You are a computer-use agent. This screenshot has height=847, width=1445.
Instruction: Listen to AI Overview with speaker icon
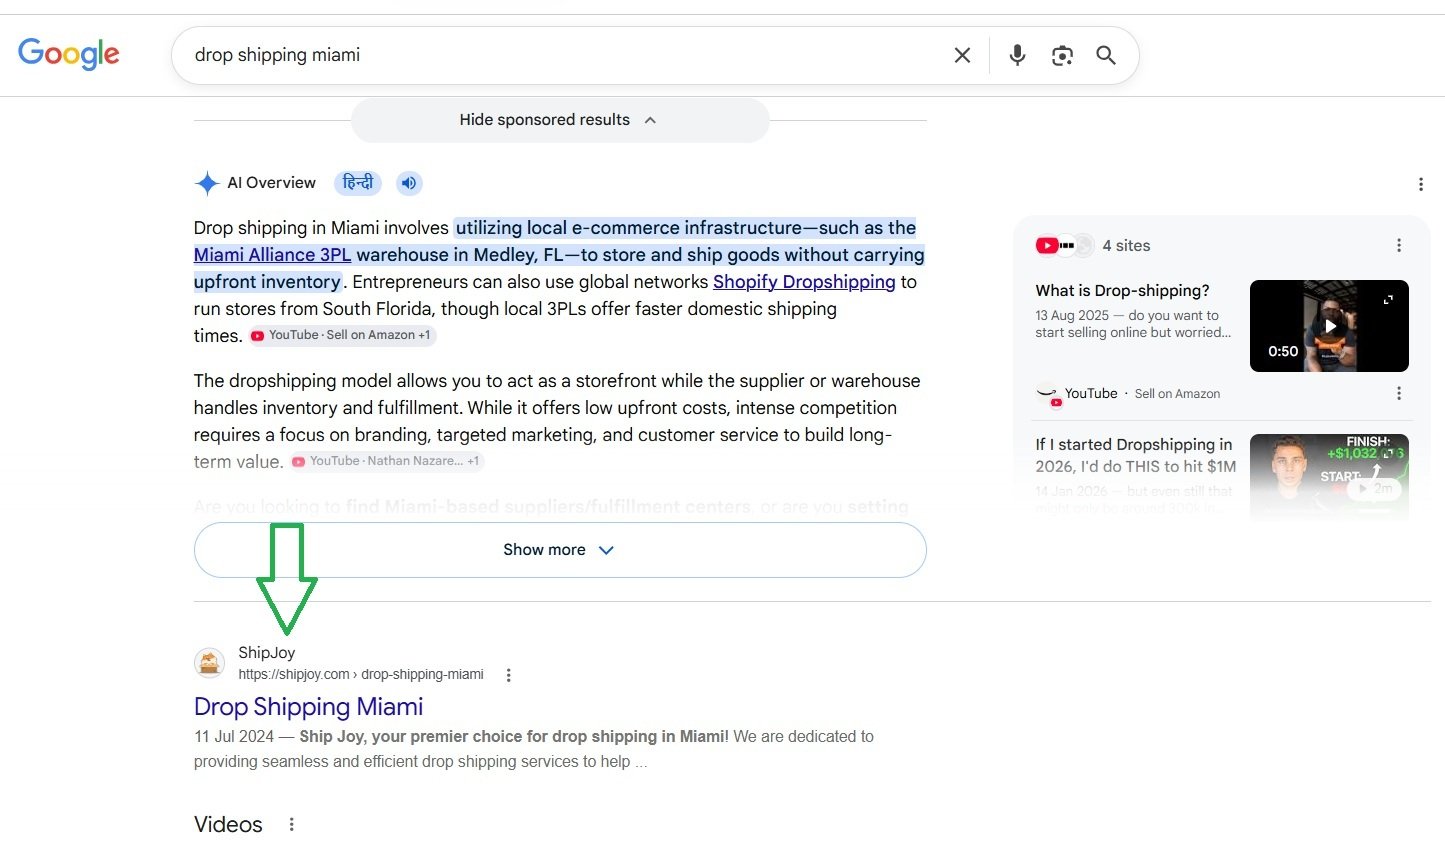(409, 183)
